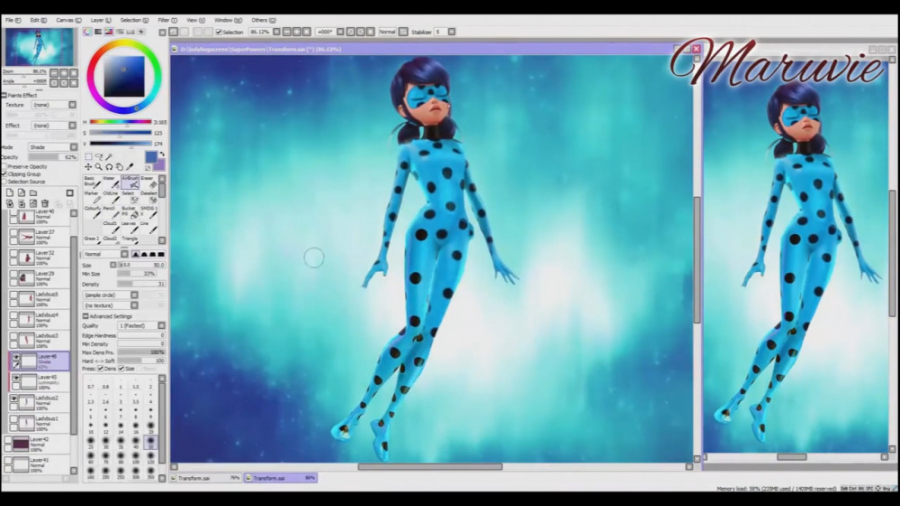Open the Others menu

click(263, 20)
